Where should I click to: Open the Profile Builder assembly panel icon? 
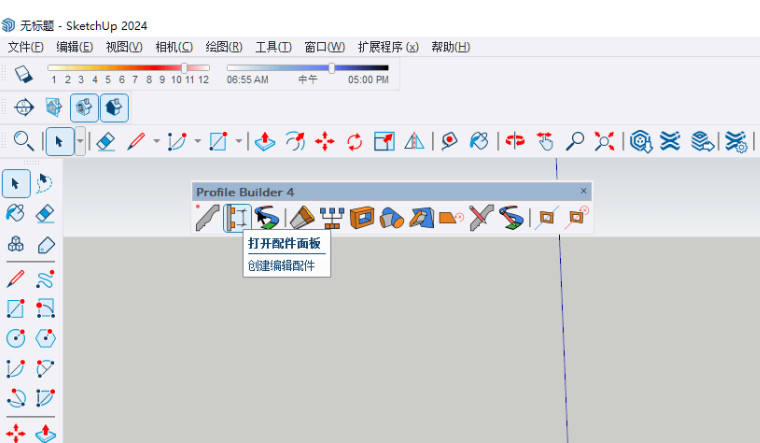click(x=238, y=217)
